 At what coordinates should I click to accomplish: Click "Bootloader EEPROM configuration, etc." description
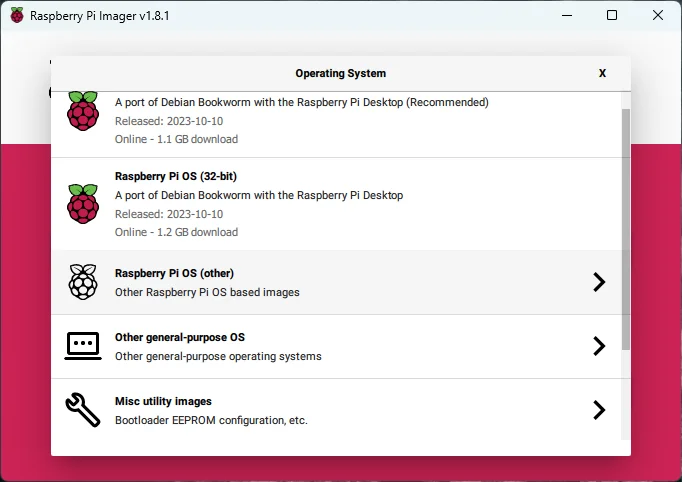pyautogui.click(x=211, y=420)
